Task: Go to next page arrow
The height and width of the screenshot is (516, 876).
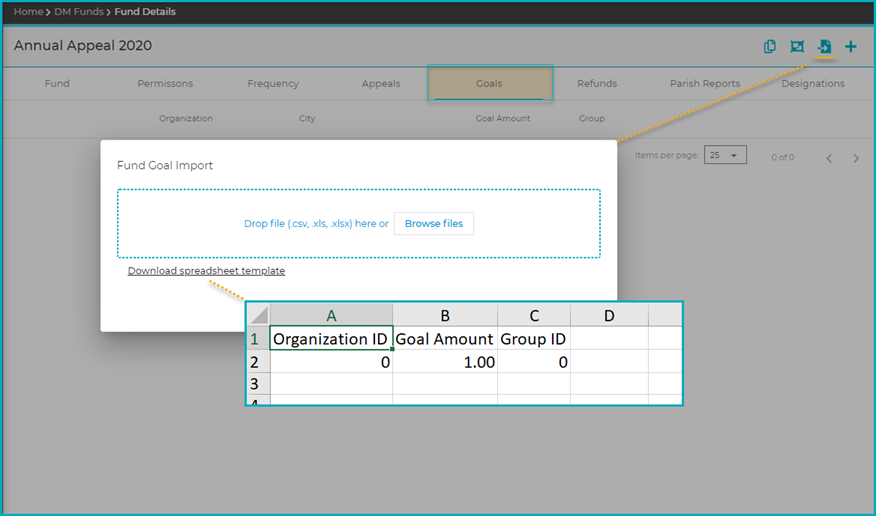Action: point(856,159)
